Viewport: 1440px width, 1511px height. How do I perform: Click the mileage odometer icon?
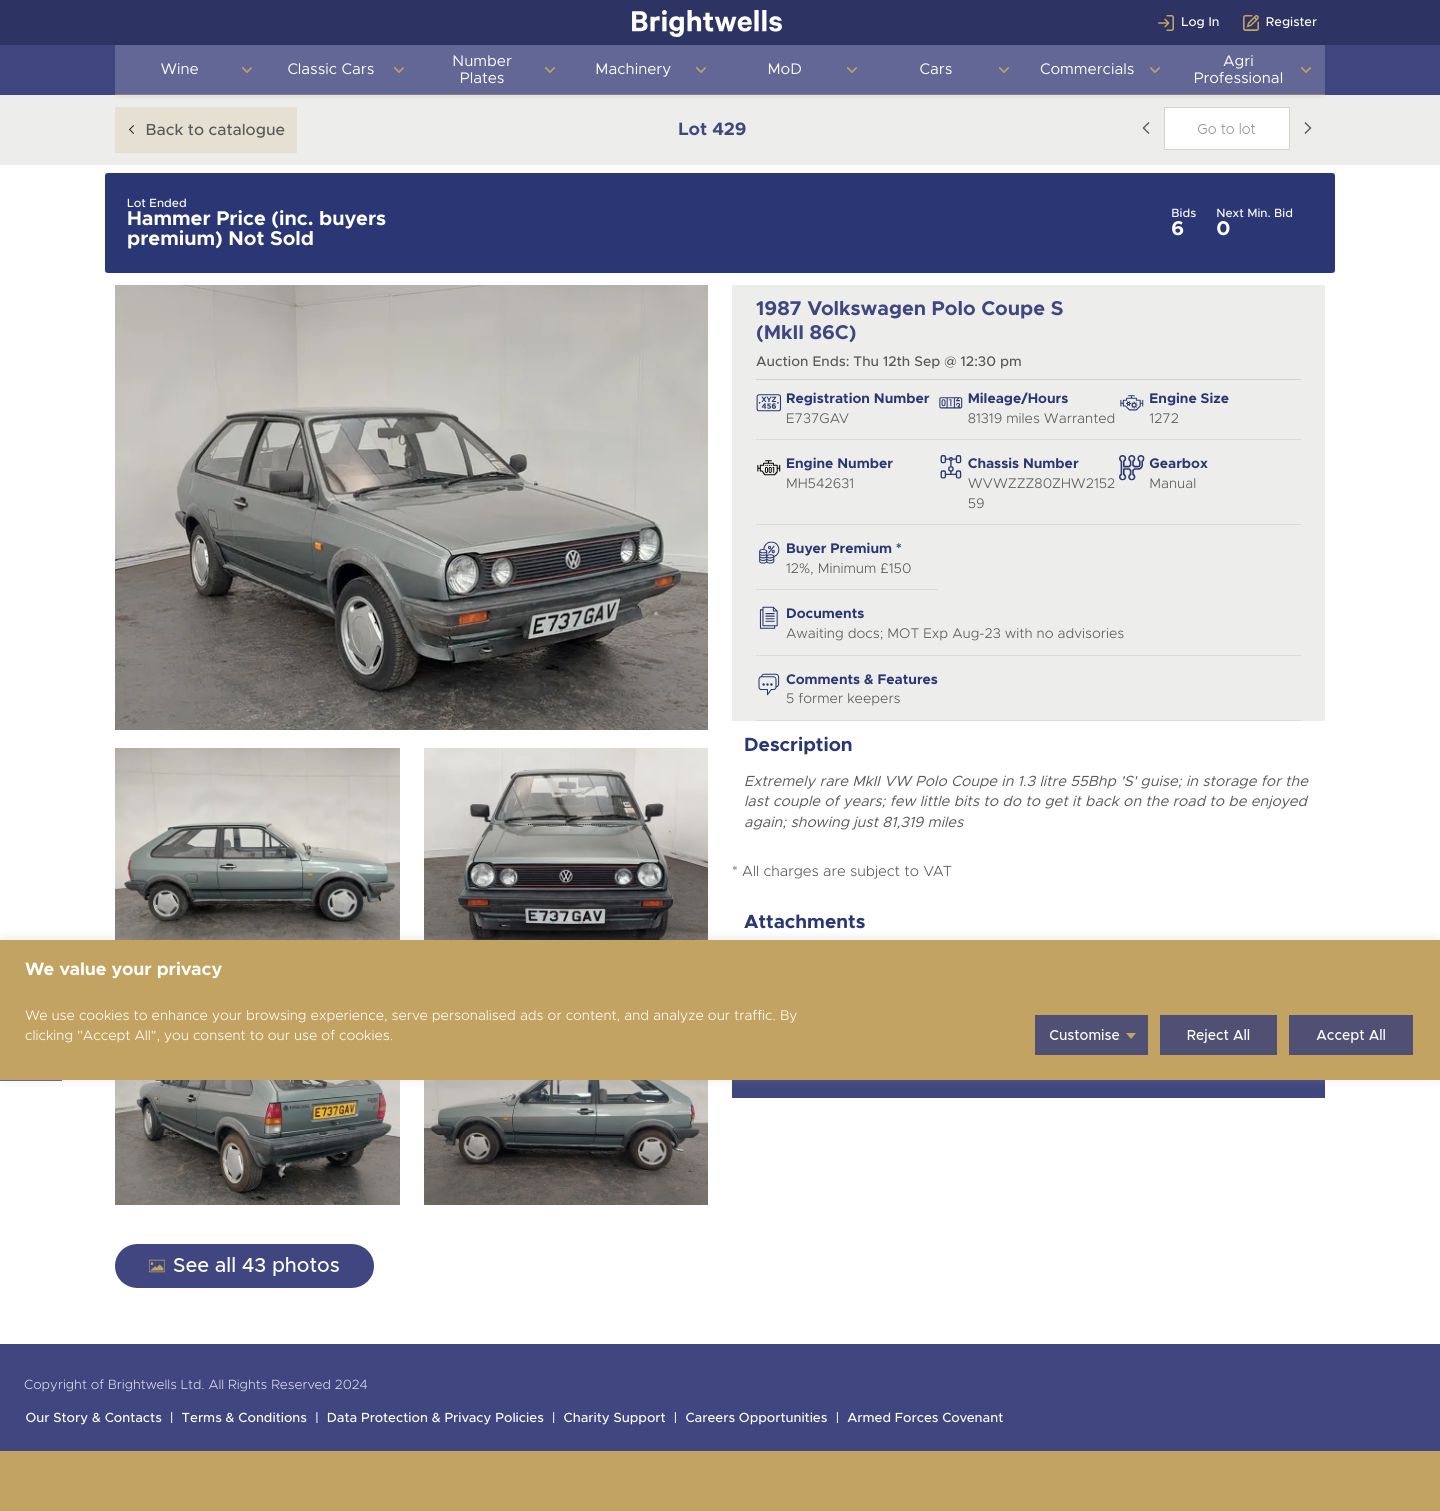950,403
